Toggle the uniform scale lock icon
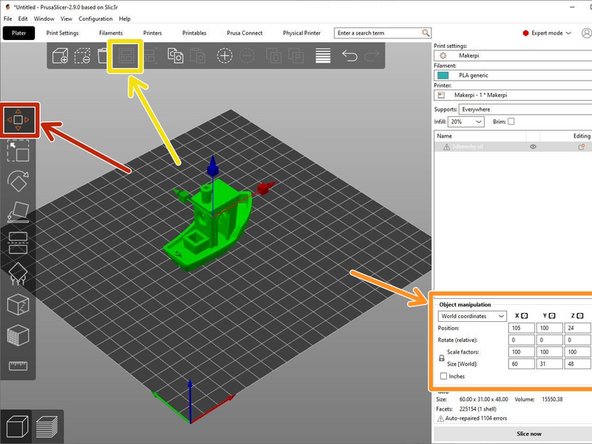Screen dimensions: 592x444 pyautogui.click(x=441, y=358)
